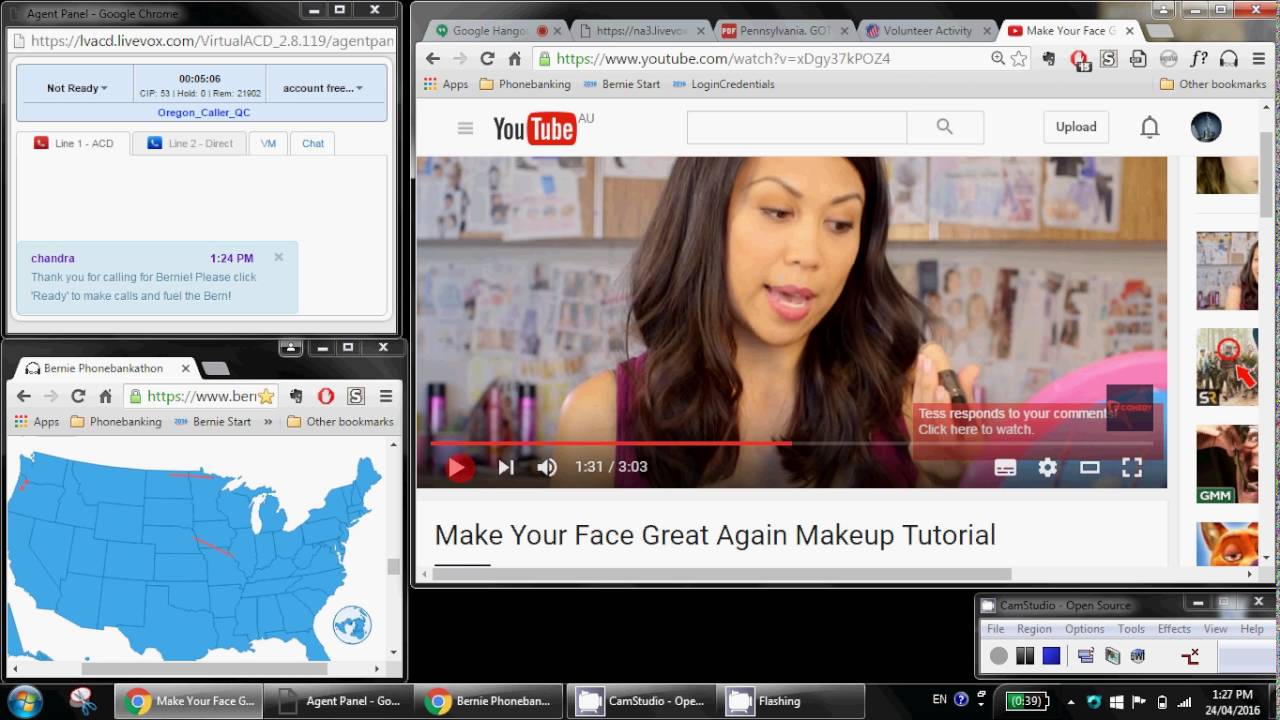Open Chrome menu in YouTube window

tap(1259, 59)
